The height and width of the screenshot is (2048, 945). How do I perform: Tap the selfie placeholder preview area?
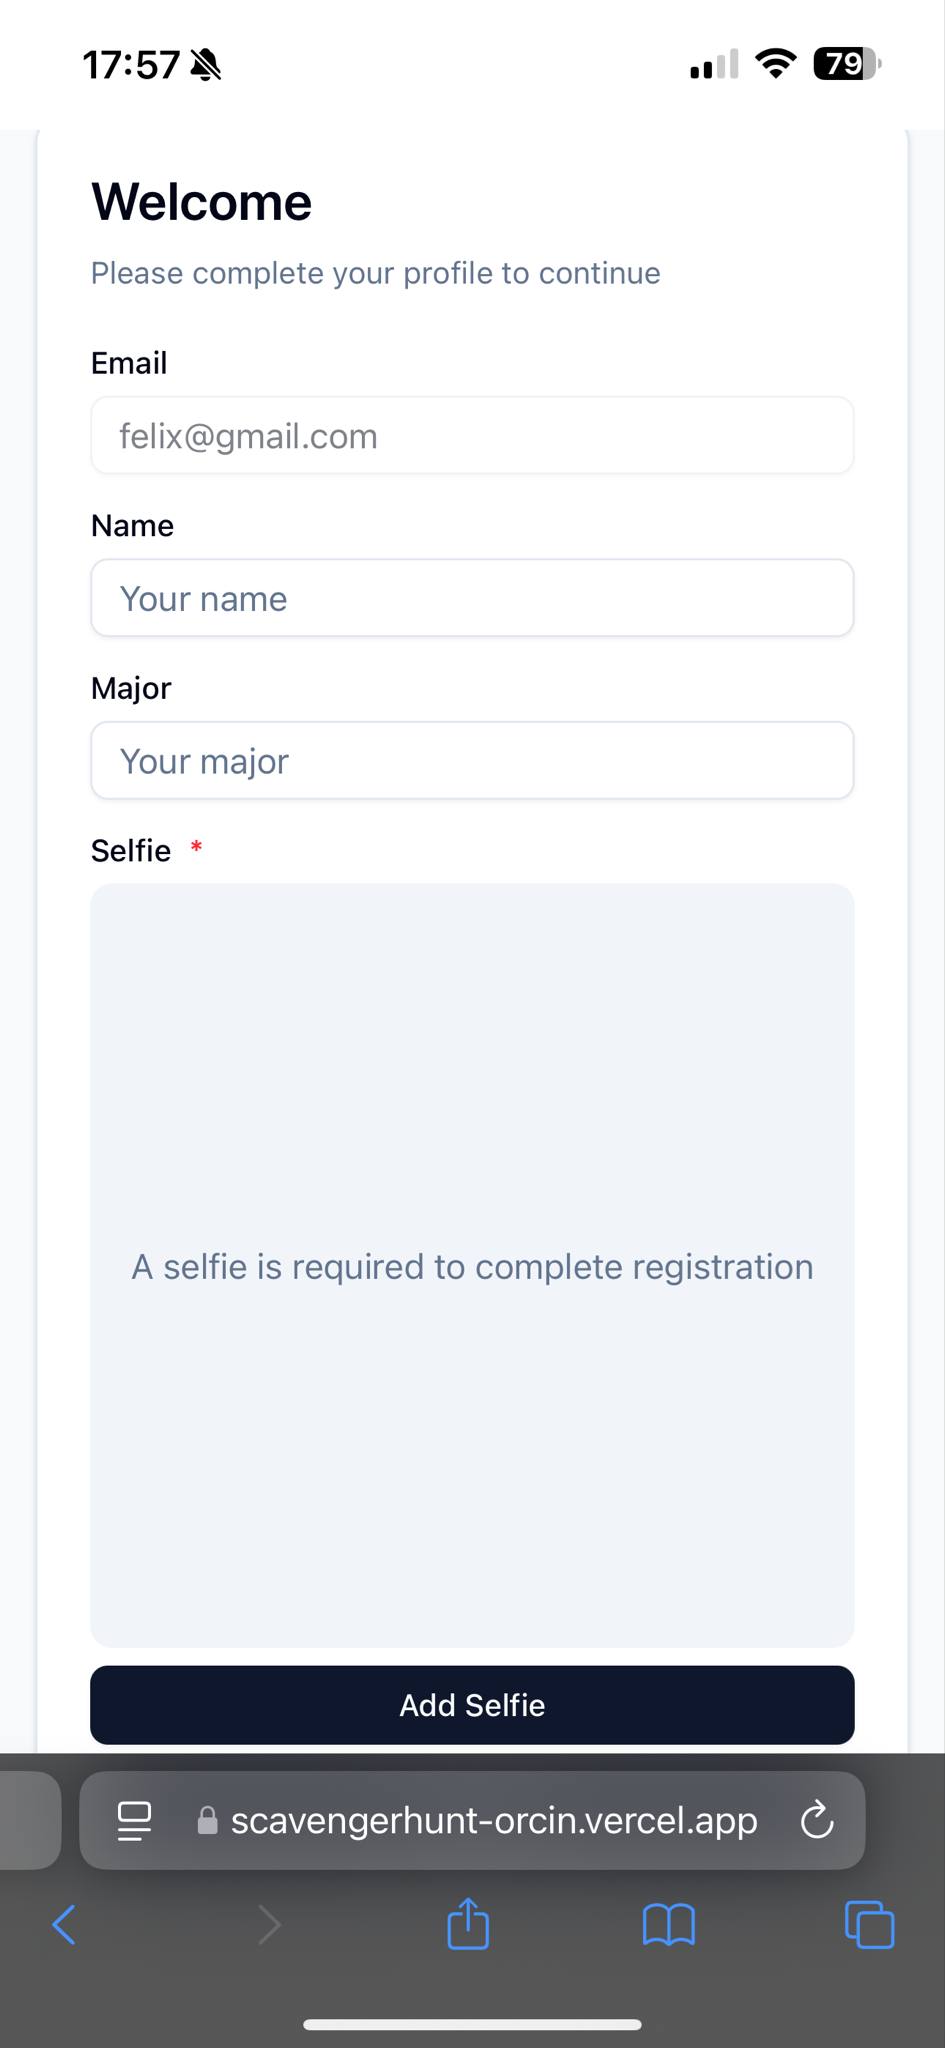472,1264
